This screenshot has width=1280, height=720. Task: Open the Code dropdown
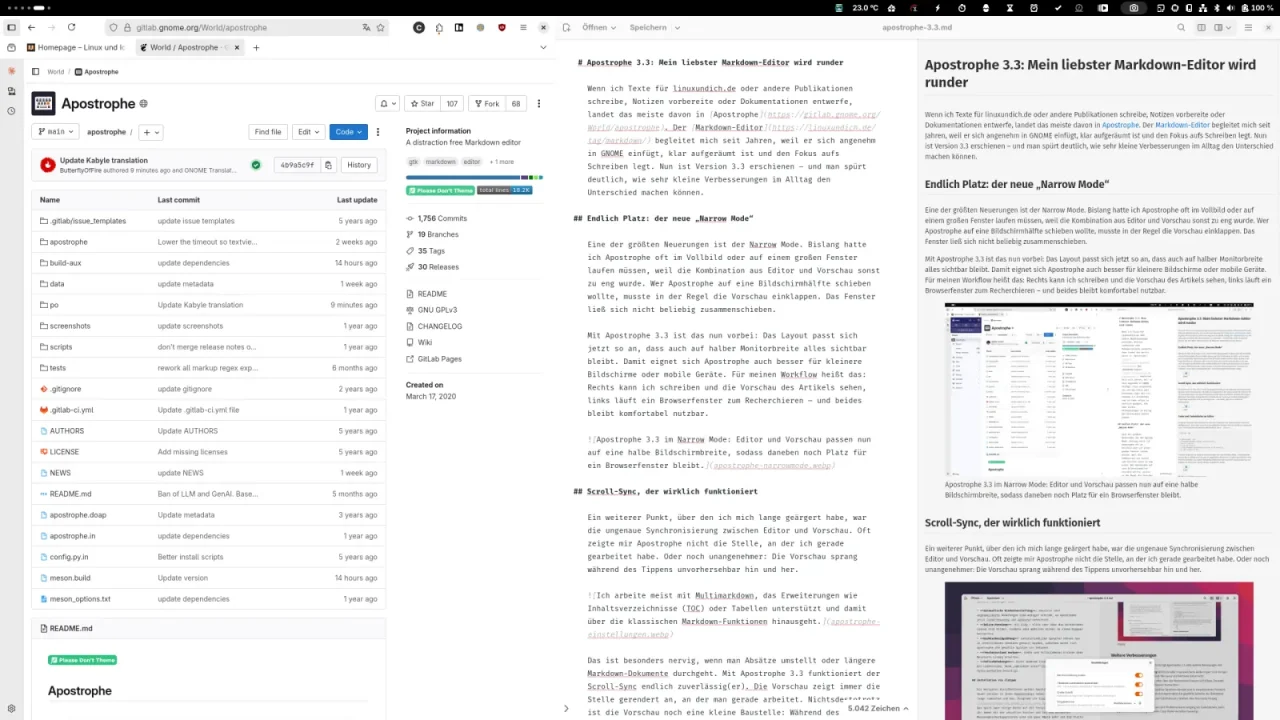(x=347, y=131)
